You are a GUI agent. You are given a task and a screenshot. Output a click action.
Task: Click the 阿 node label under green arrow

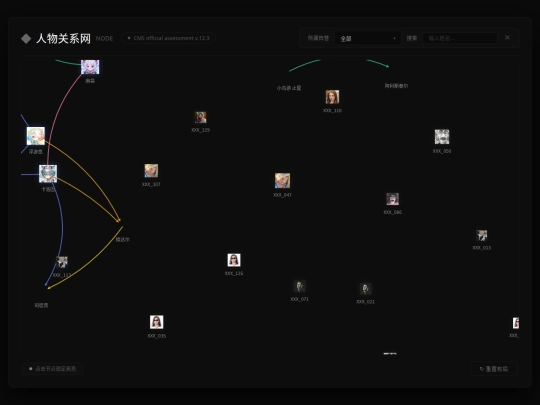pos(396,86)
